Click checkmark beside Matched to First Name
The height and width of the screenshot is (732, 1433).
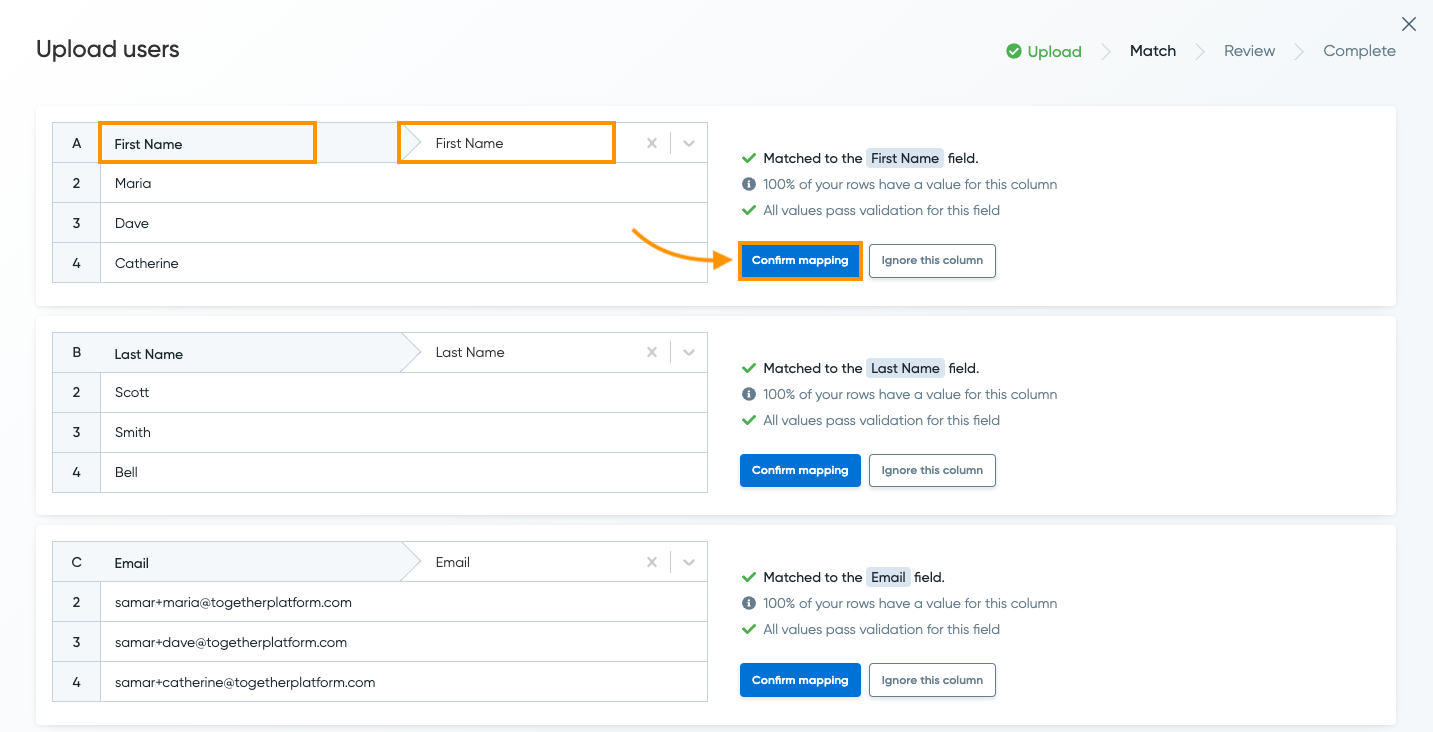pyautogui.click(x=749, y=158)
